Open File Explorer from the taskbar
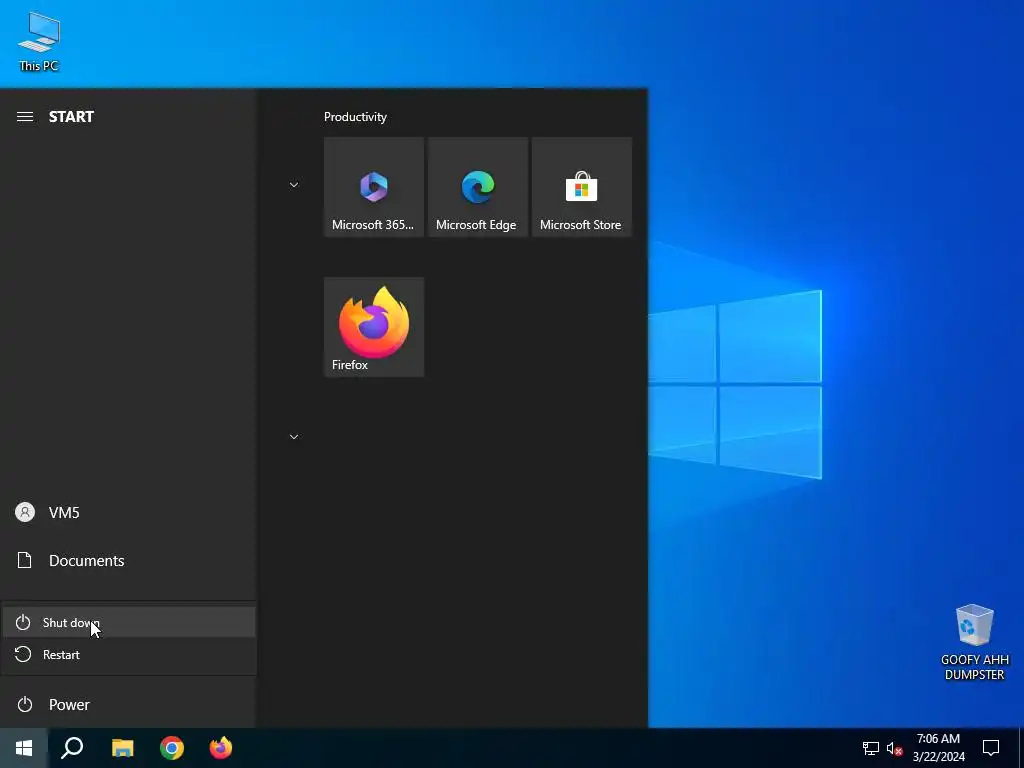Viewport: 1024px width, 768px height. point(122,748)
